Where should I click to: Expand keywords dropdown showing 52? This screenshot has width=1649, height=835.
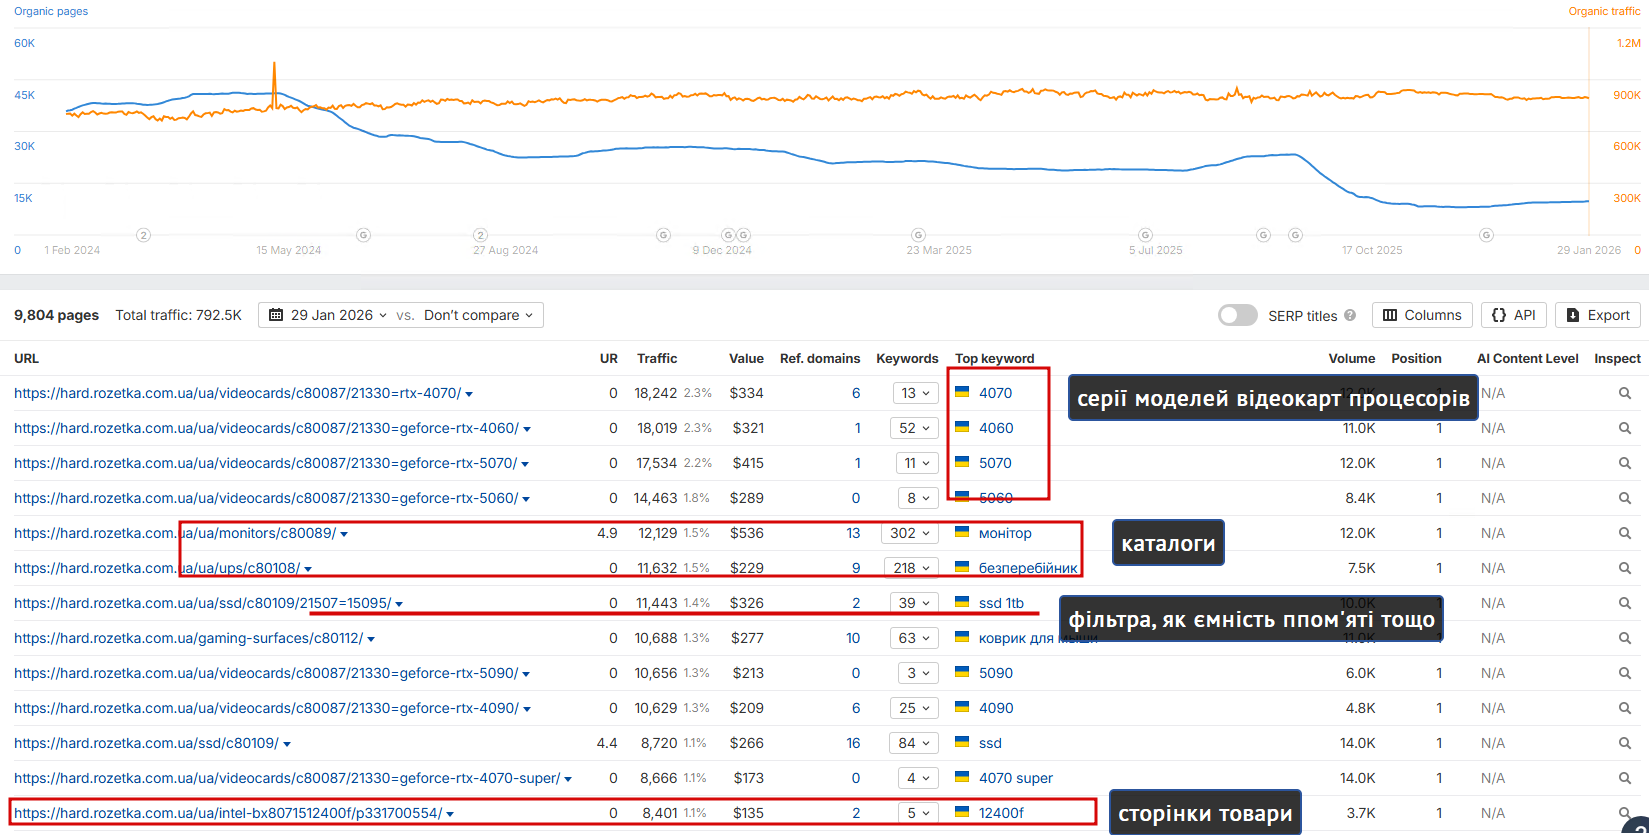(x=915, y=428)
